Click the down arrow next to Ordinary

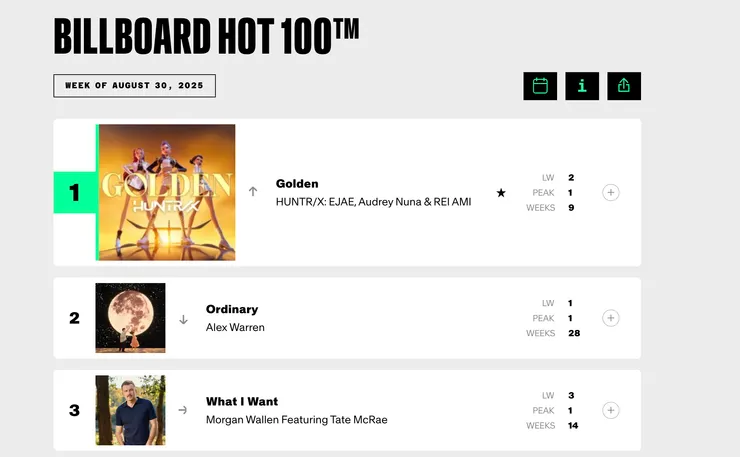(183, 320)
